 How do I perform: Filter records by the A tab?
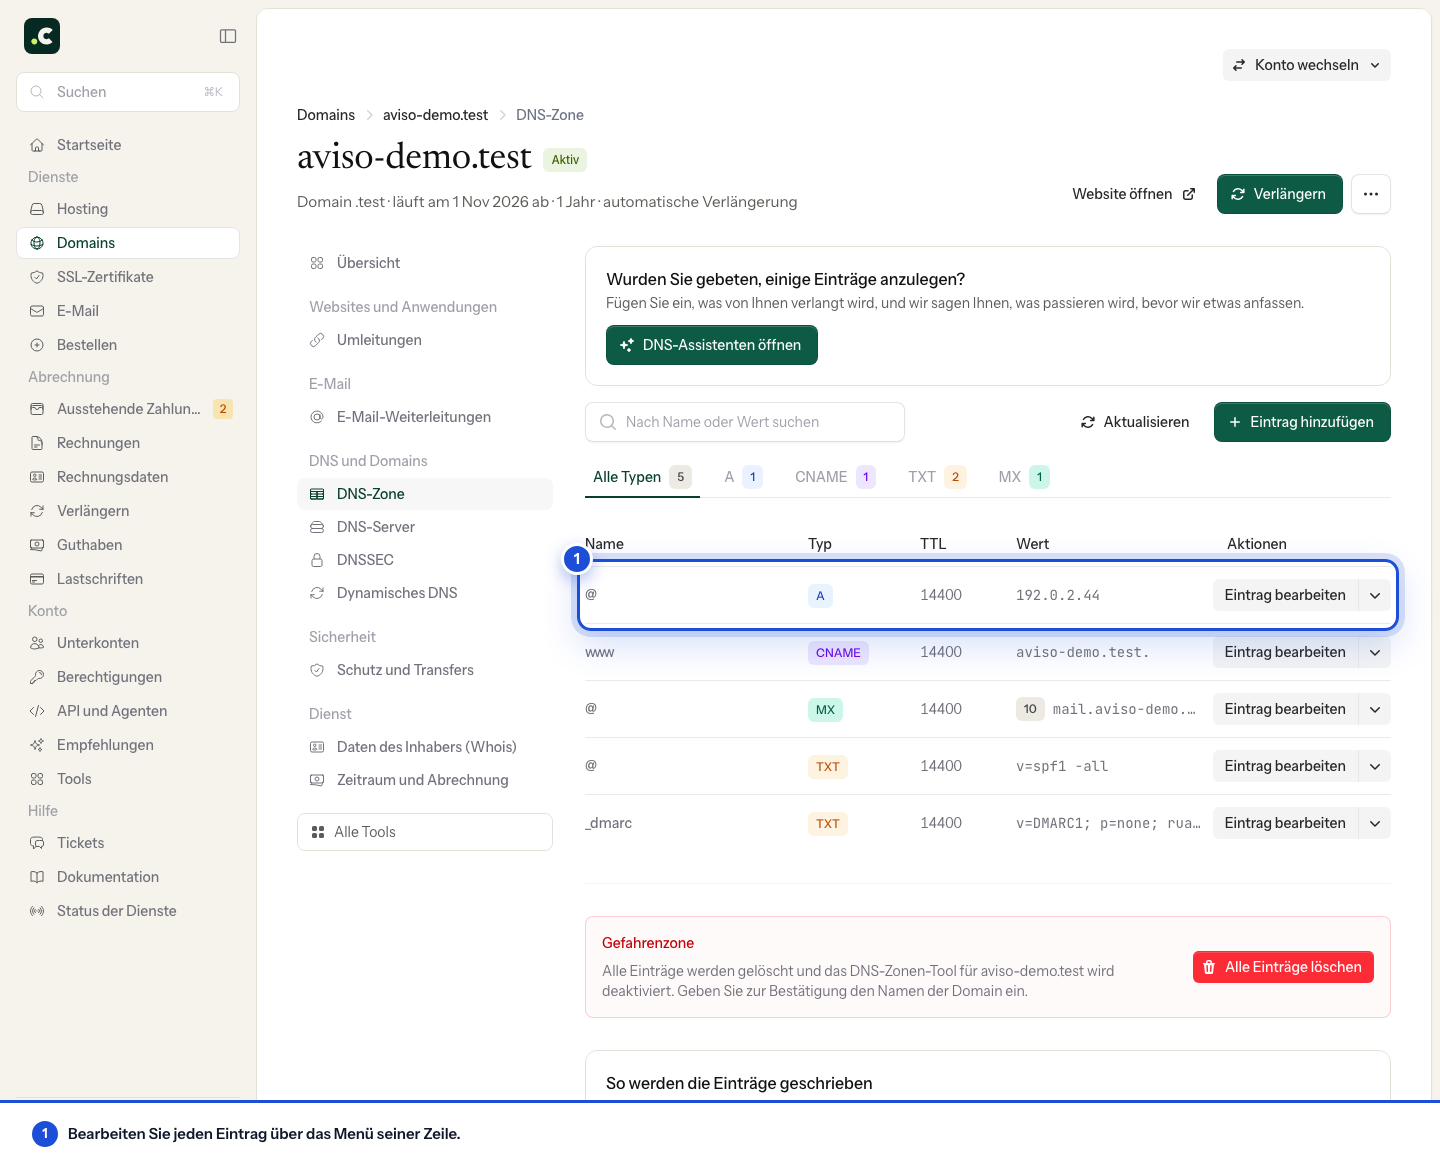[744, 477]
